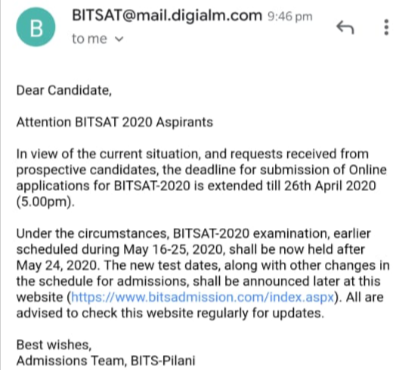Tap 'Under the circumstances' paragraph start
406x370 pixels.
[93, 233]
